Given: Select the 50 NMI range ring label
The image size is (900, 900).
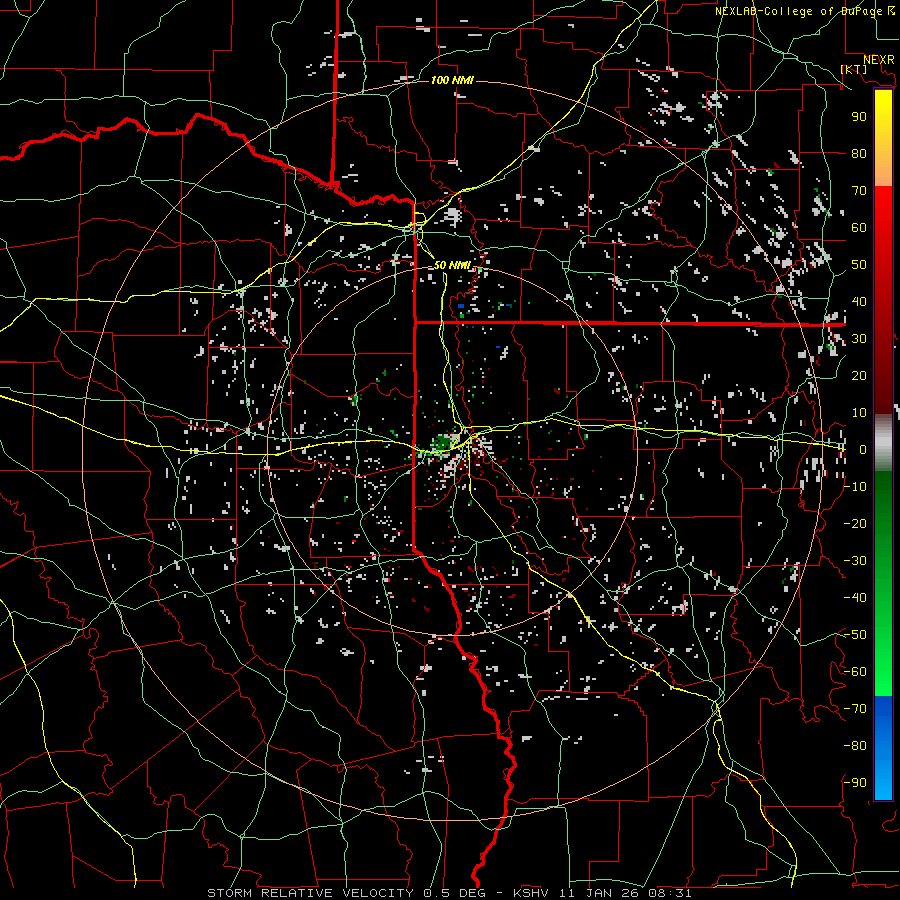Looking at the screenshot, I should pos(452,265).
